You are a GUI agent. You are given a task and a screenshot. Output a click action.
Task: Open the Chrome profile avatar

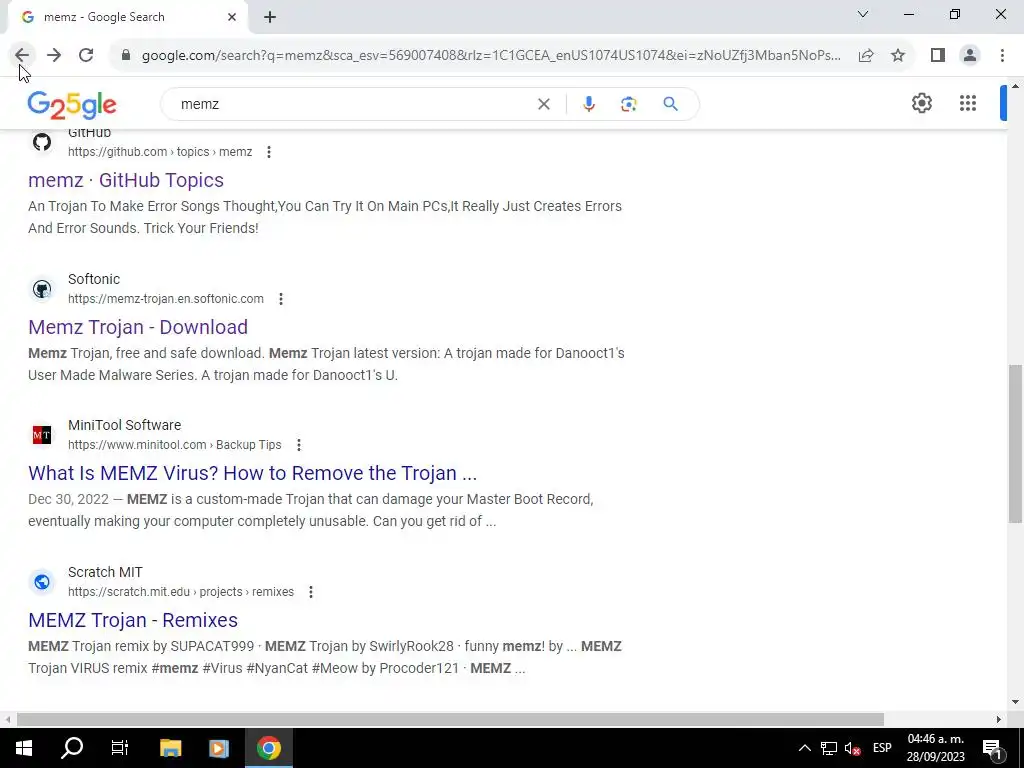pos(970,55)
